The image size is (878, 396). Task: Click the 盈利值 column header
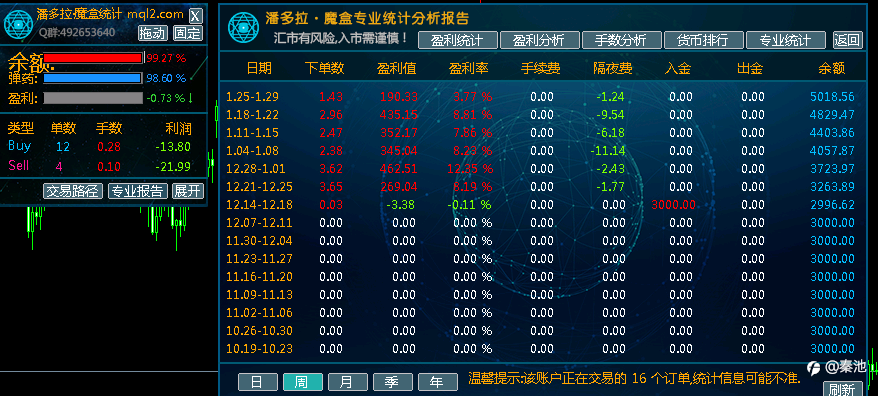[397, 69]
